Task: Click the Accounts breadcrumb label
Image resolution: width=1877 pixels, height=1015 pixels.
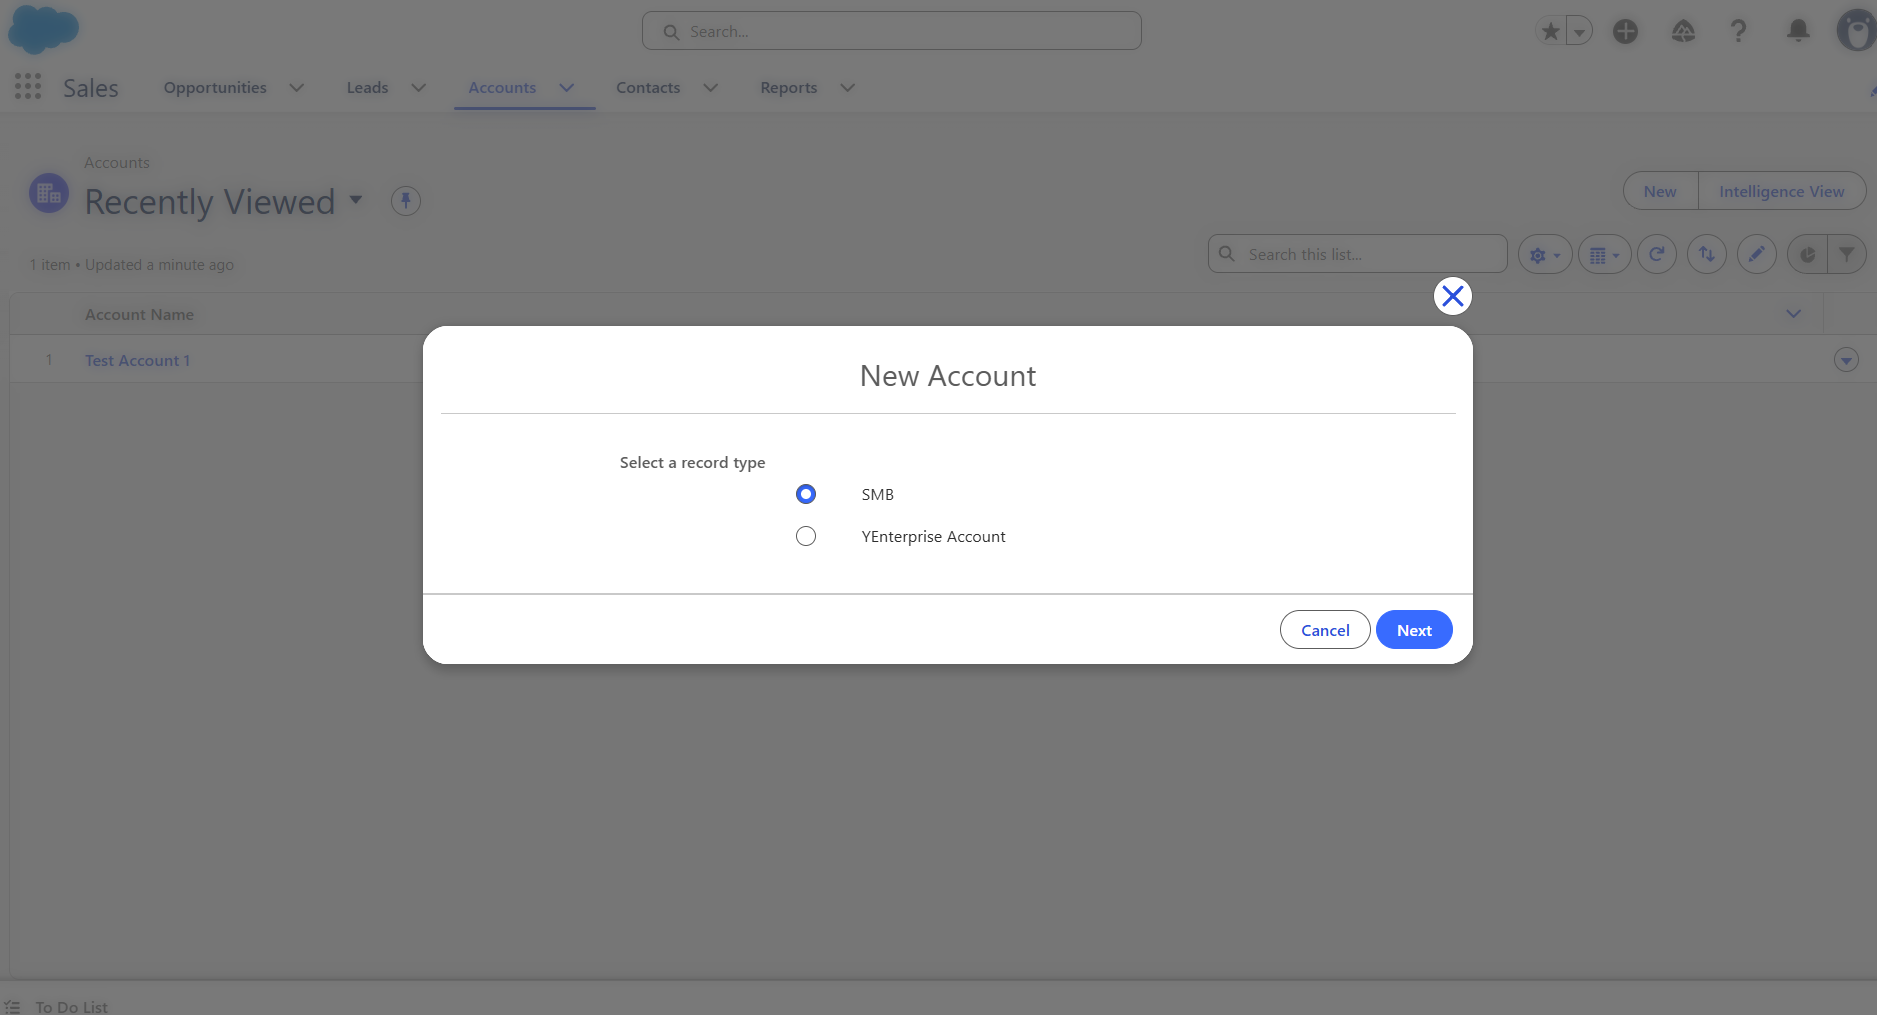Action: [x=117, y=163]
